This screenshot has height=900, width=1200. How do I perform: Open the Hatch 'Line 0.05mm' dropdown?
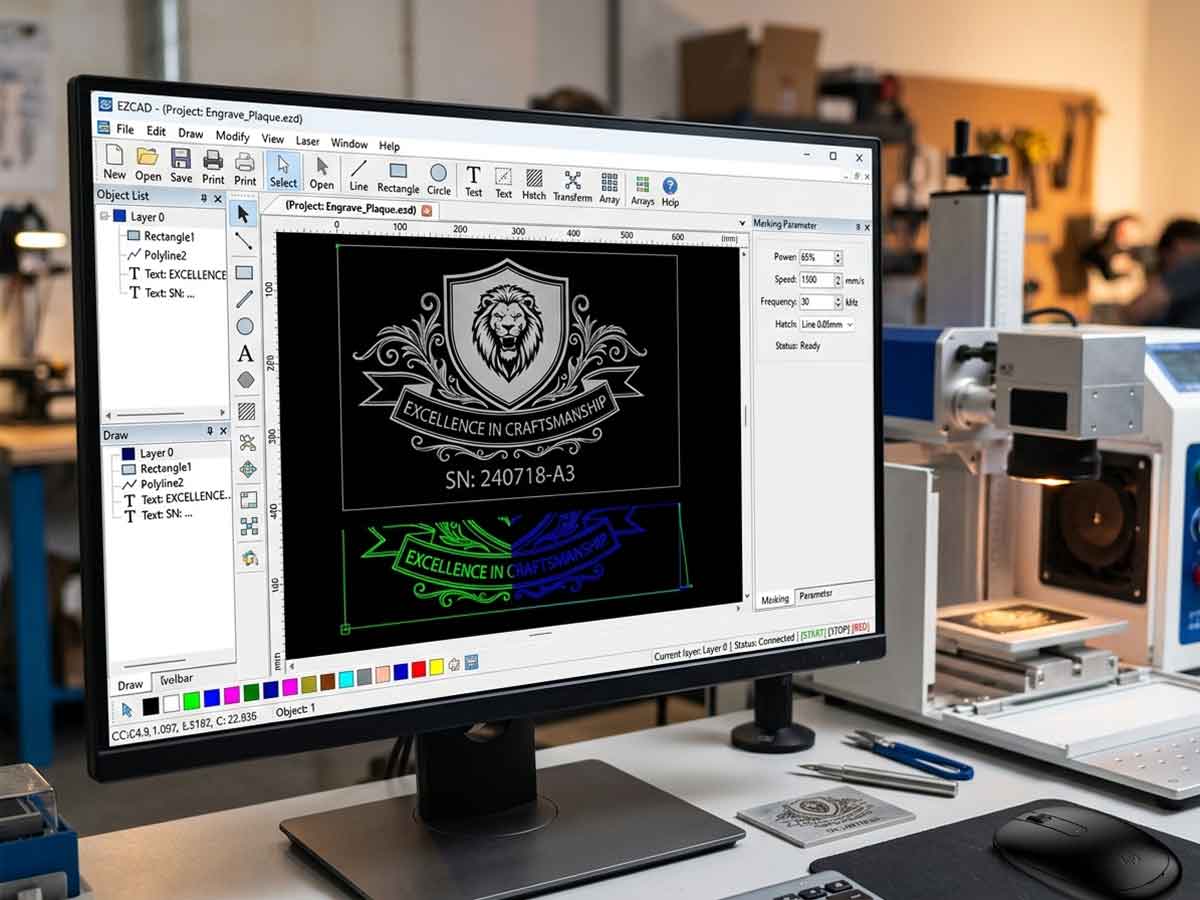[826, 324]
